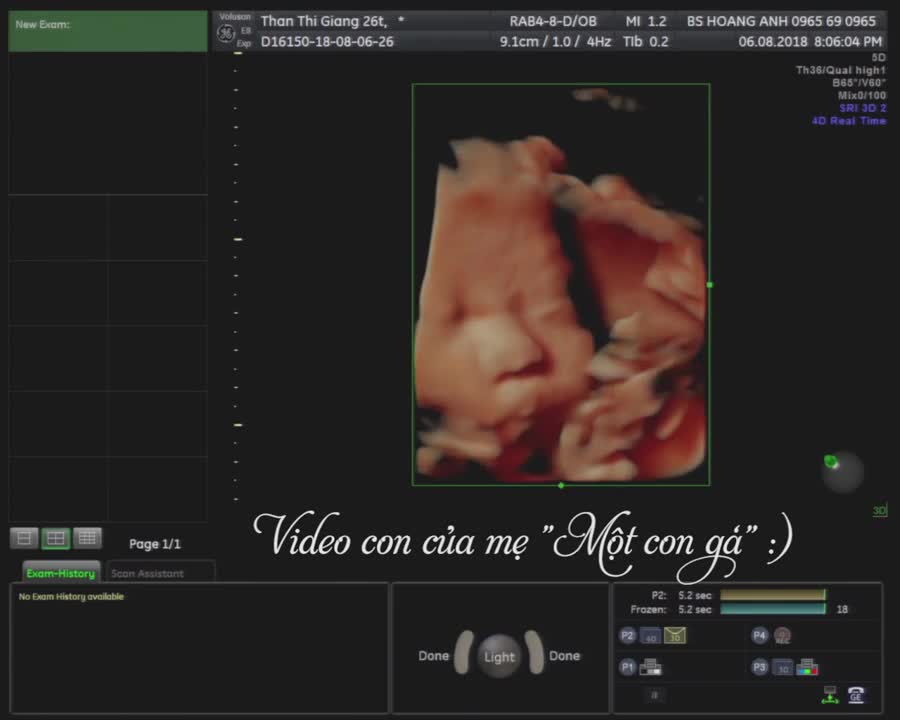Click the 'BS HOANG ANH 0965 69 0965' text
This screenshot has height=720, width=900.
[x=781, y=21]
